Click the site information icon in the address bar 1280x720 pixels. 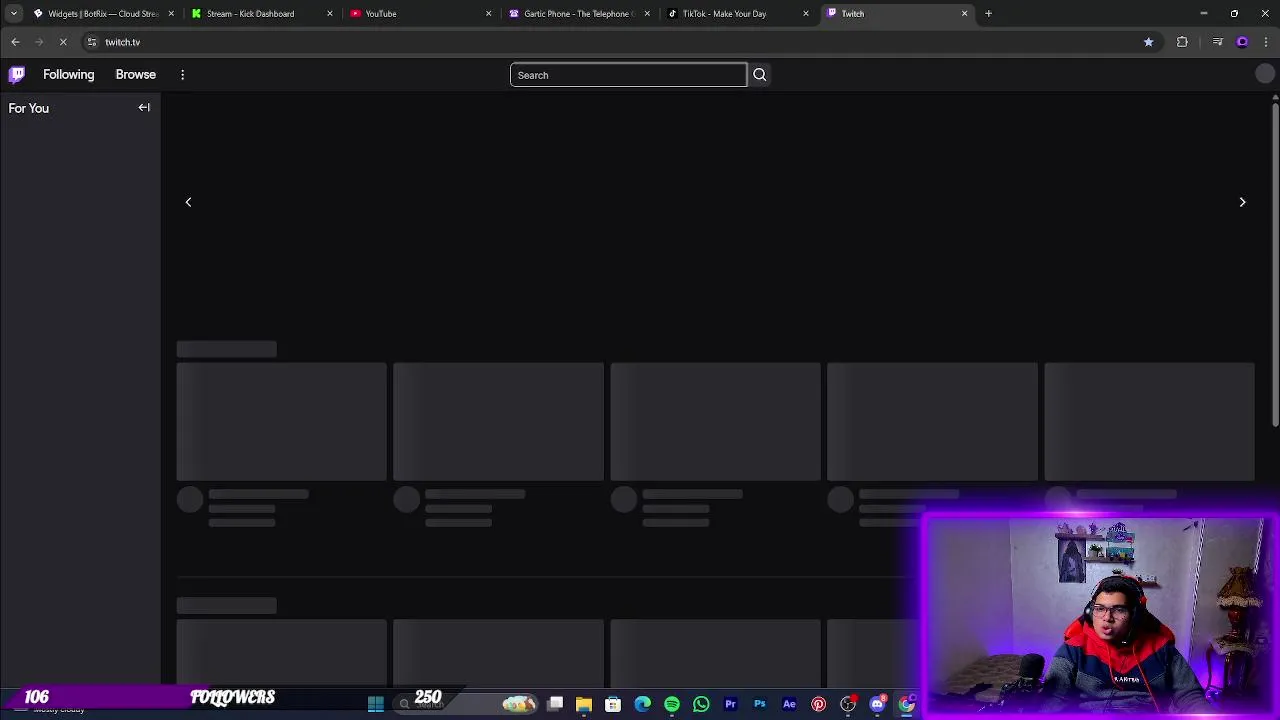[91, 42]
